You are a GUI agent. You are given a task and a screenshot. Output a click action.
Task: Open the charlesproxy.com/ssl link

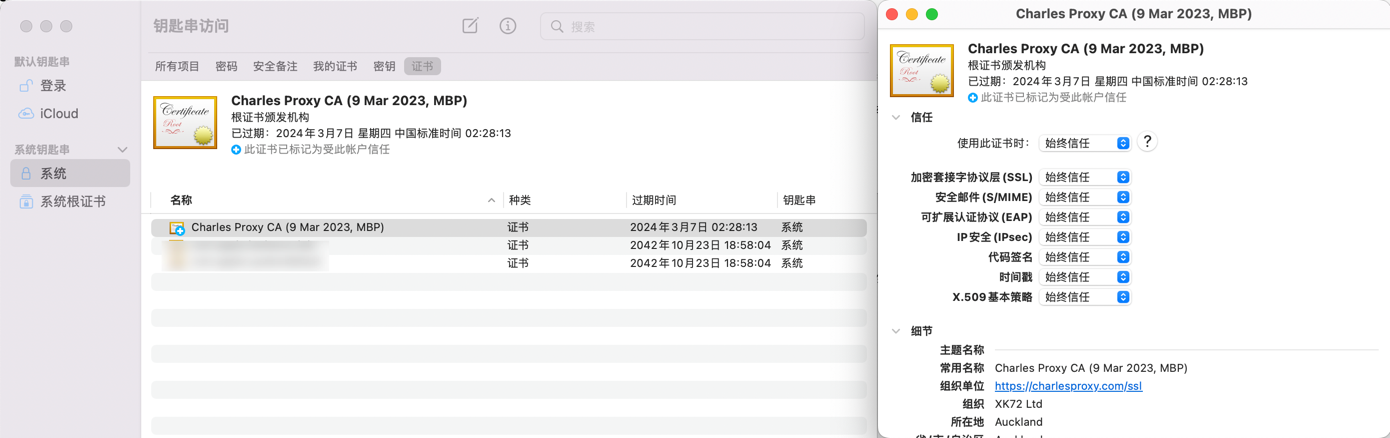click(x=1068, y=386)
